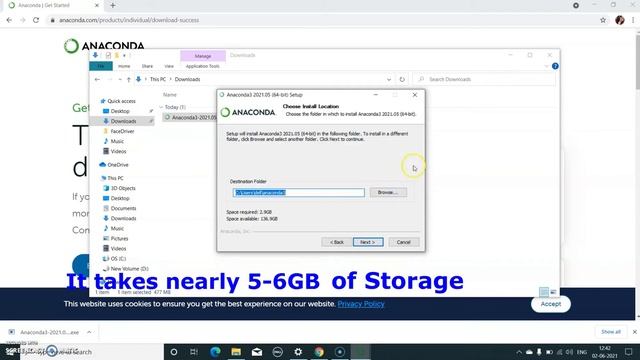The height and width of the screenshot is (360, 640).
Task: Open Task View from the taskbar
Action: (194, 352)
